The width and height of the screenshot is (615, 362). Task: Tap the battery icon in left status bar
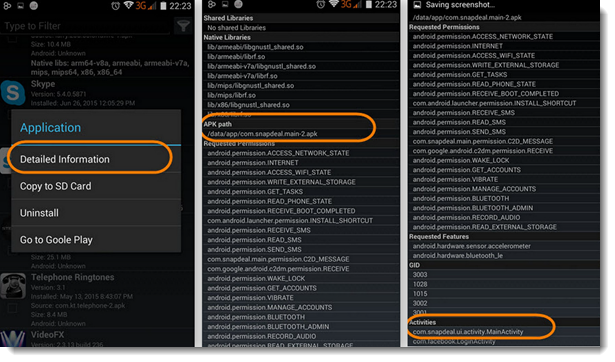[164, 6]
